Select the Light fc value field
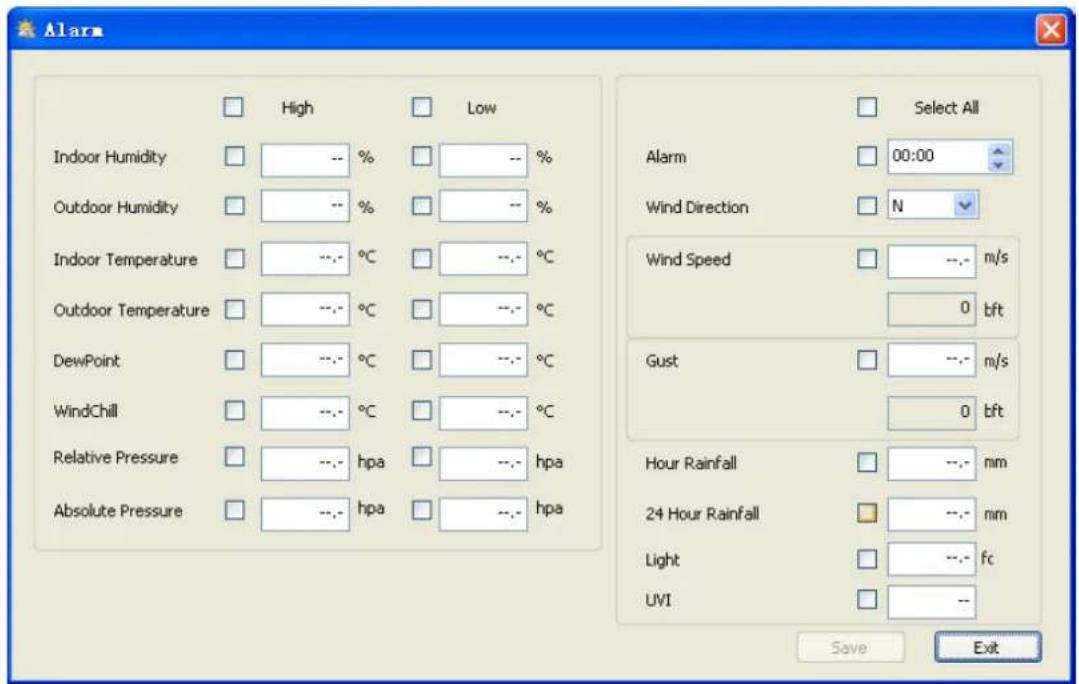Image resolution: width=1079 pixels, height=684 pixels. tap(932, 559)
